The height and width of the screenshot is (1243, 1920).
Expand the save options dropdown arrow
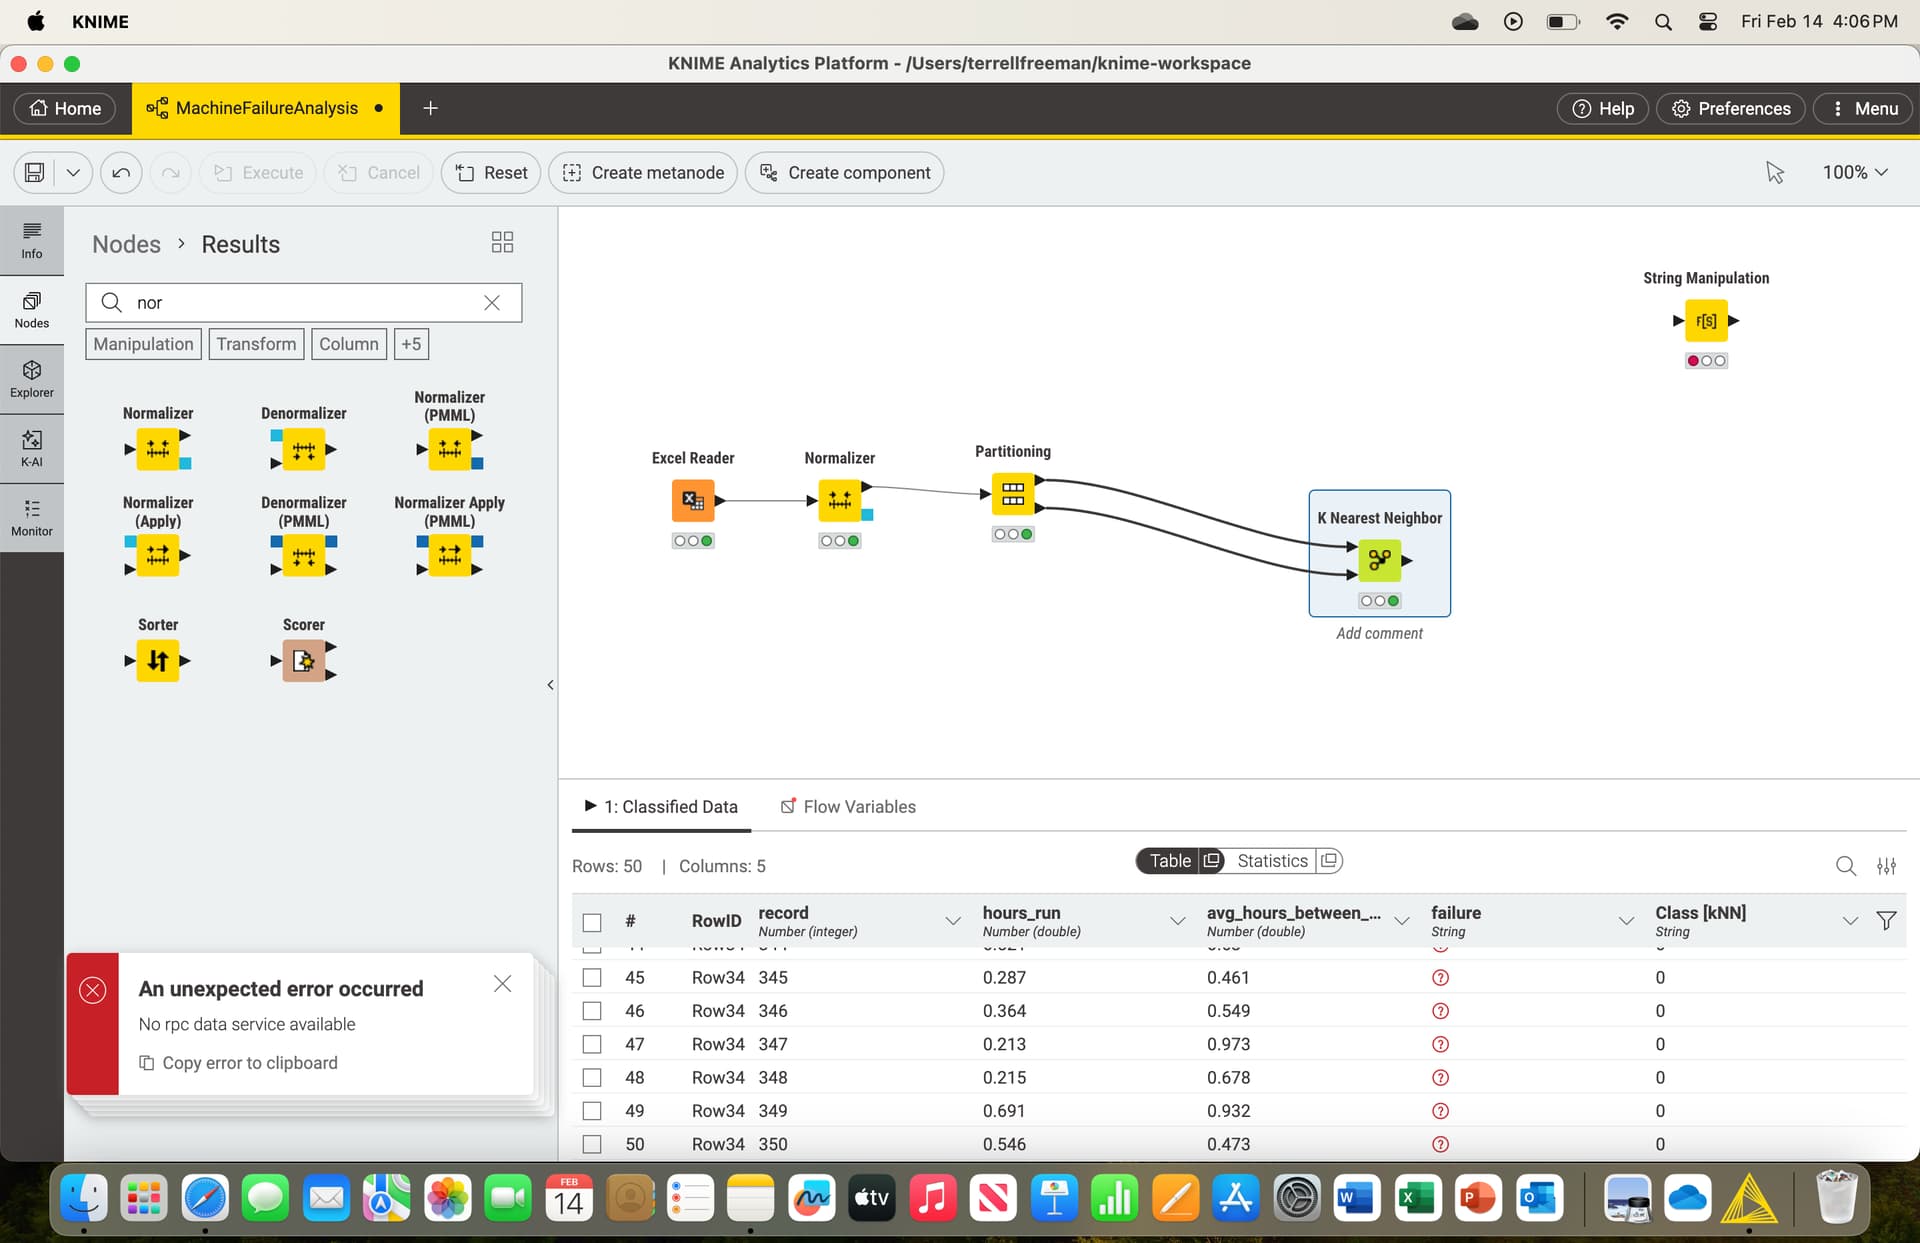click(73, 173)
